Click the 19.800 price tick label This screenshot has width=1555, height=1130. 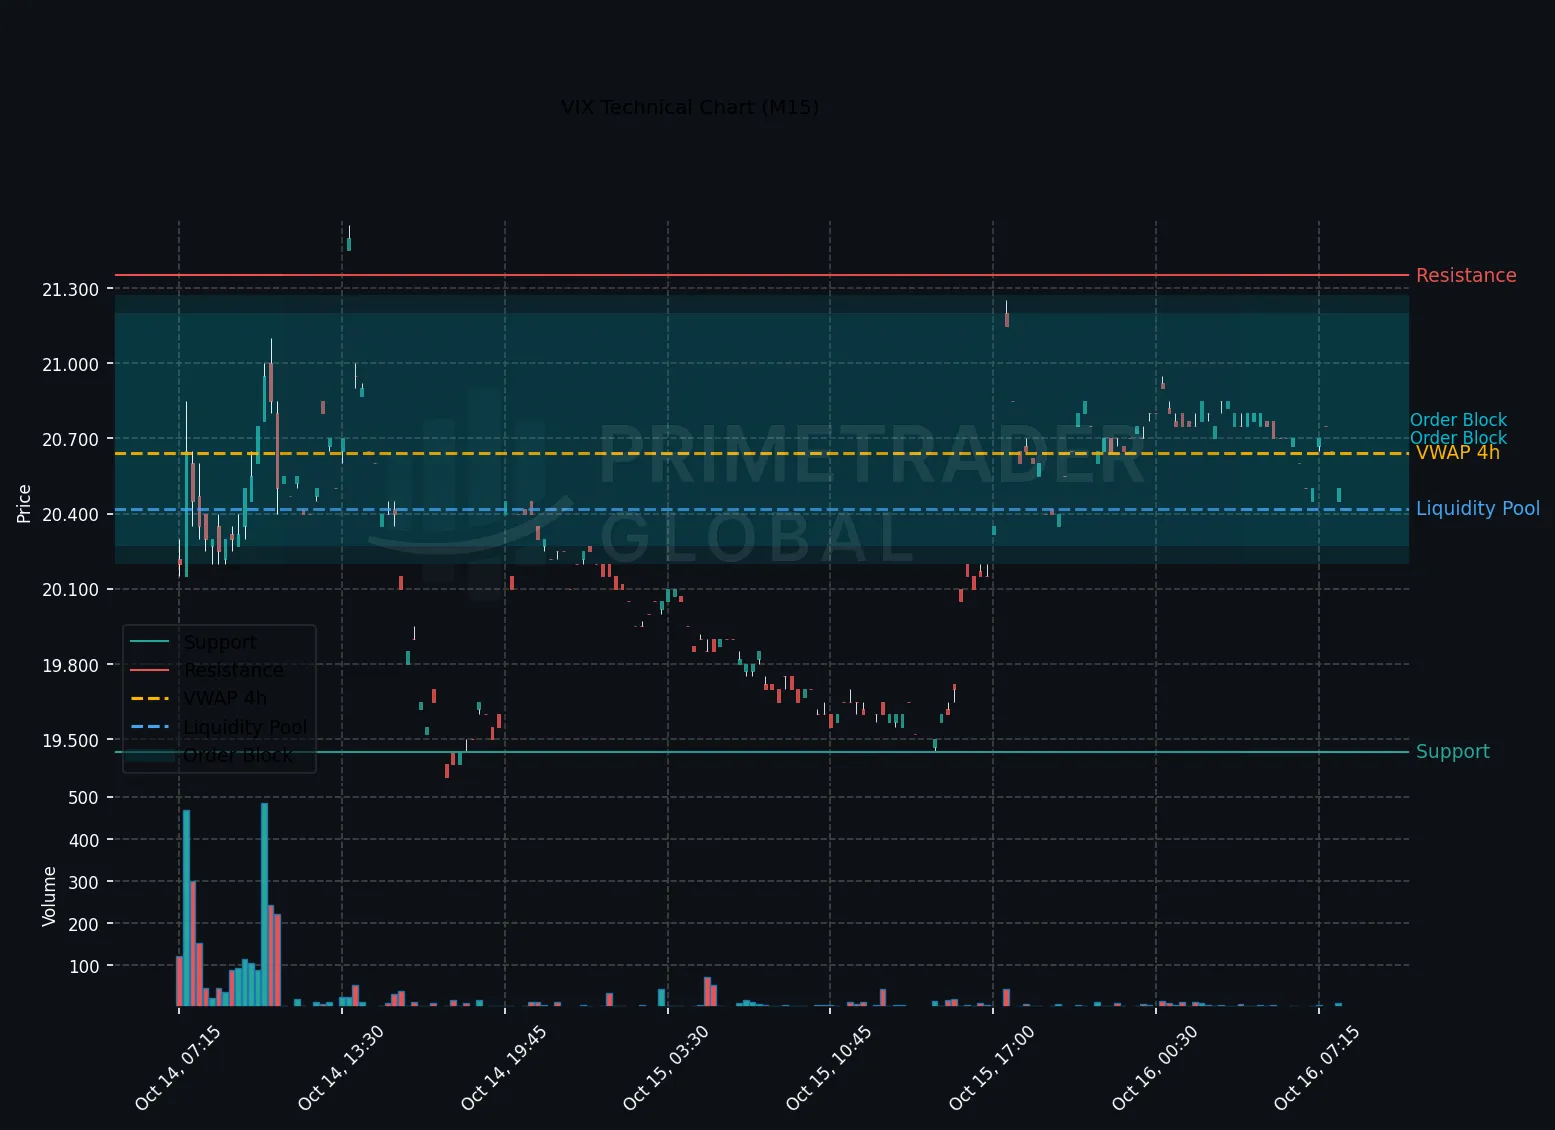coord(70,666)
